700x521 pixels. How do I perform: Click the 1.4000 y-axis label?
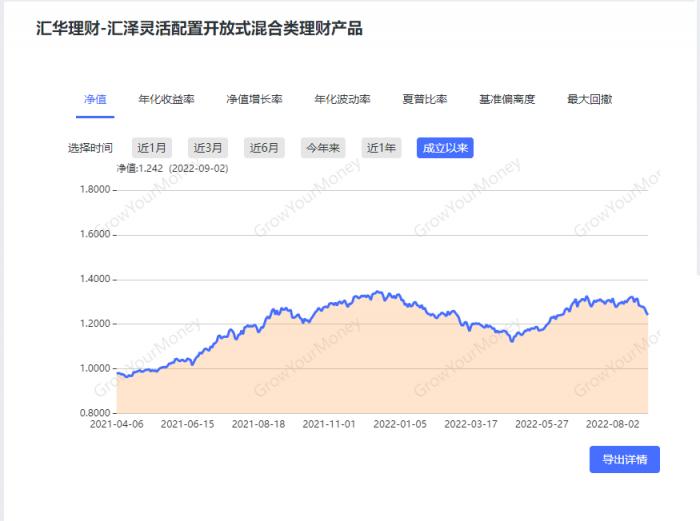[95, 279]
